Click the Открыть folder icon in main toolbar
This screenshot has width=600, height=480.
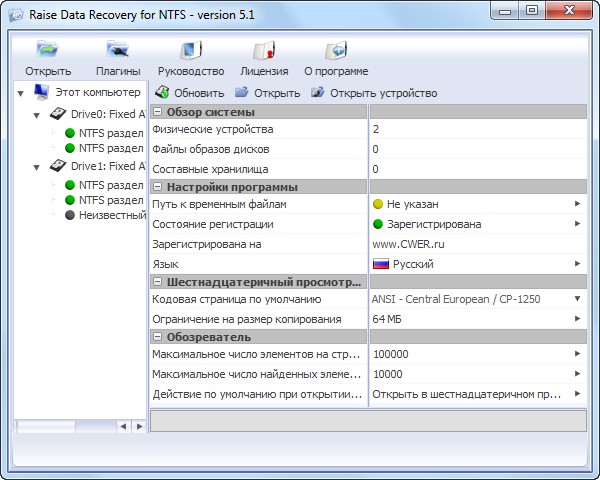[x=48, y=51]
